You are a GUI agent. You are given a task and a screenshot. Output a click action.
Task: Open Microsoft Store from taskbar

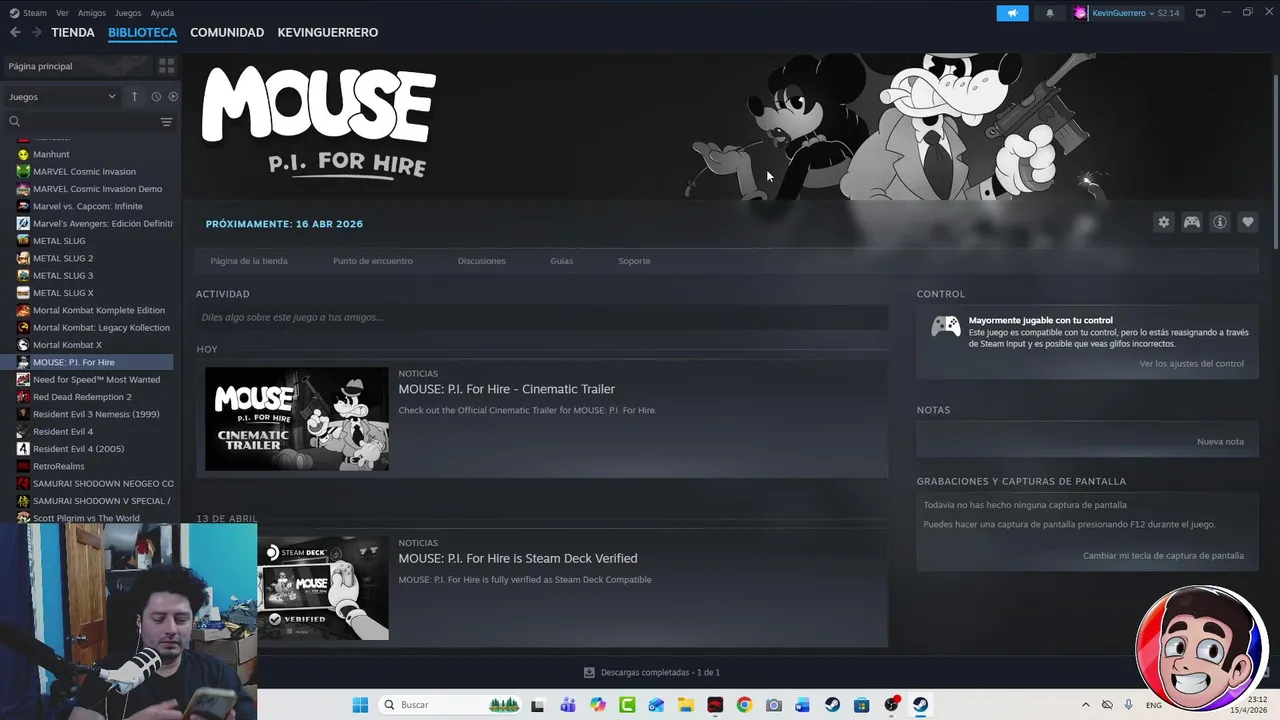click(861, 705)
